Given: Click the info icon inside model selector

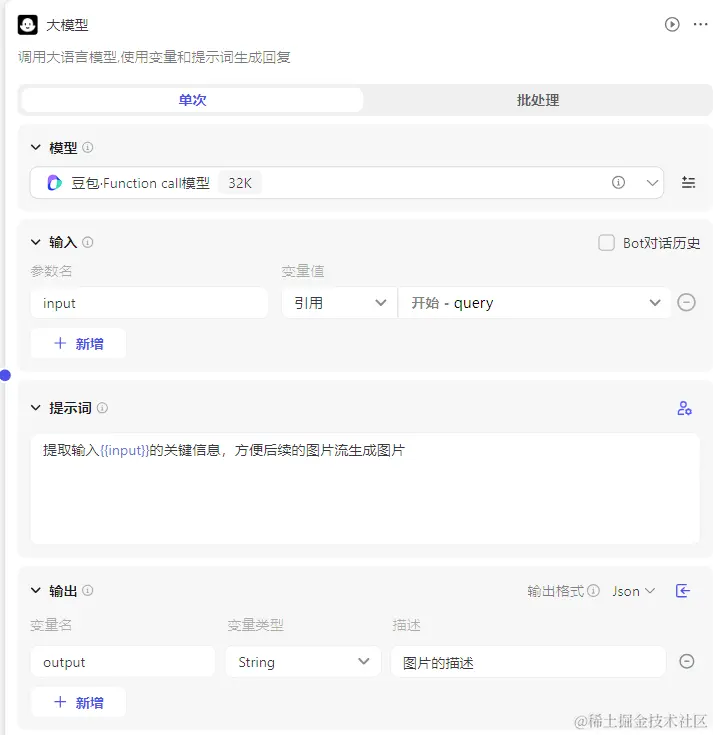Looking at the screenshot, I should coord(618,182).
